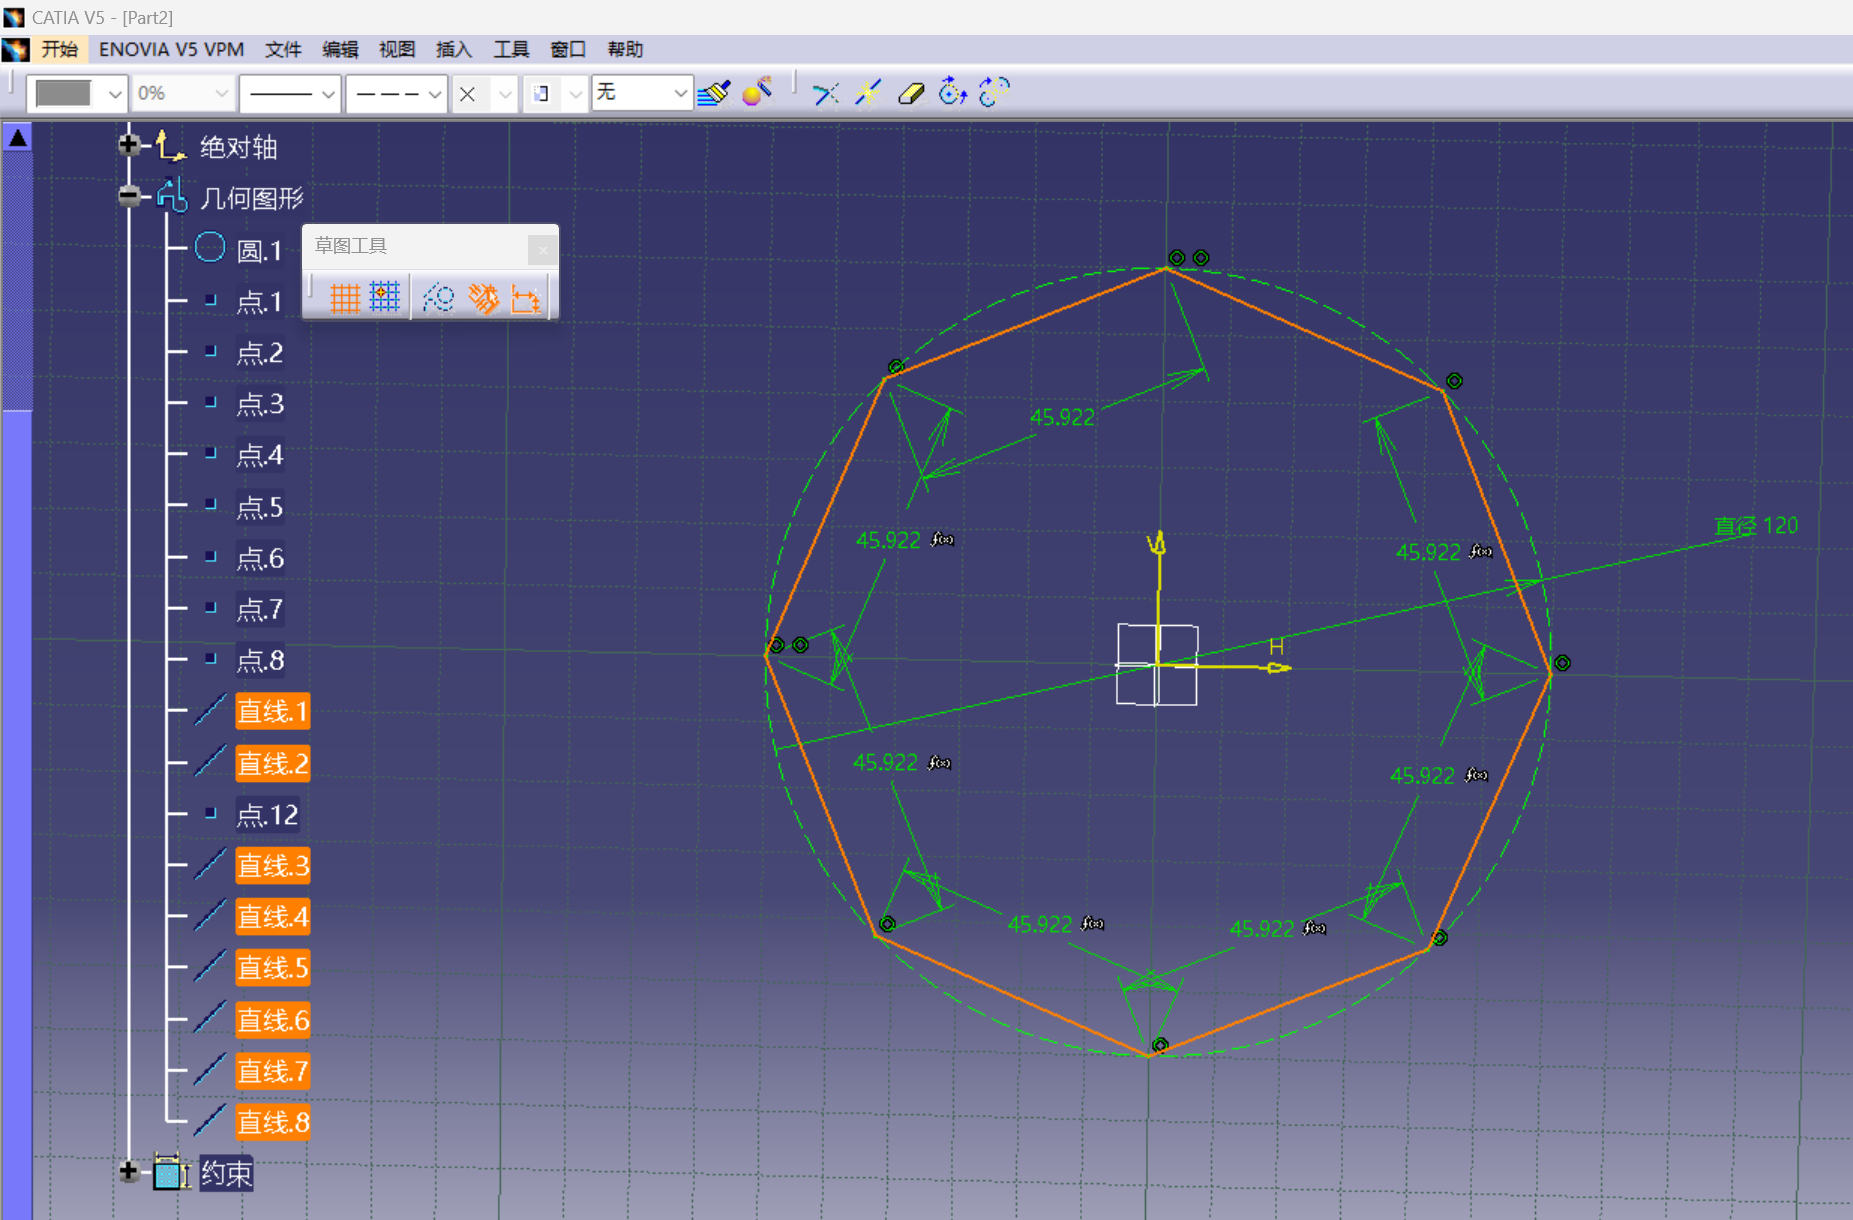
Task: Click the 圆.1 circle icon
Action: tap(210, 247)
